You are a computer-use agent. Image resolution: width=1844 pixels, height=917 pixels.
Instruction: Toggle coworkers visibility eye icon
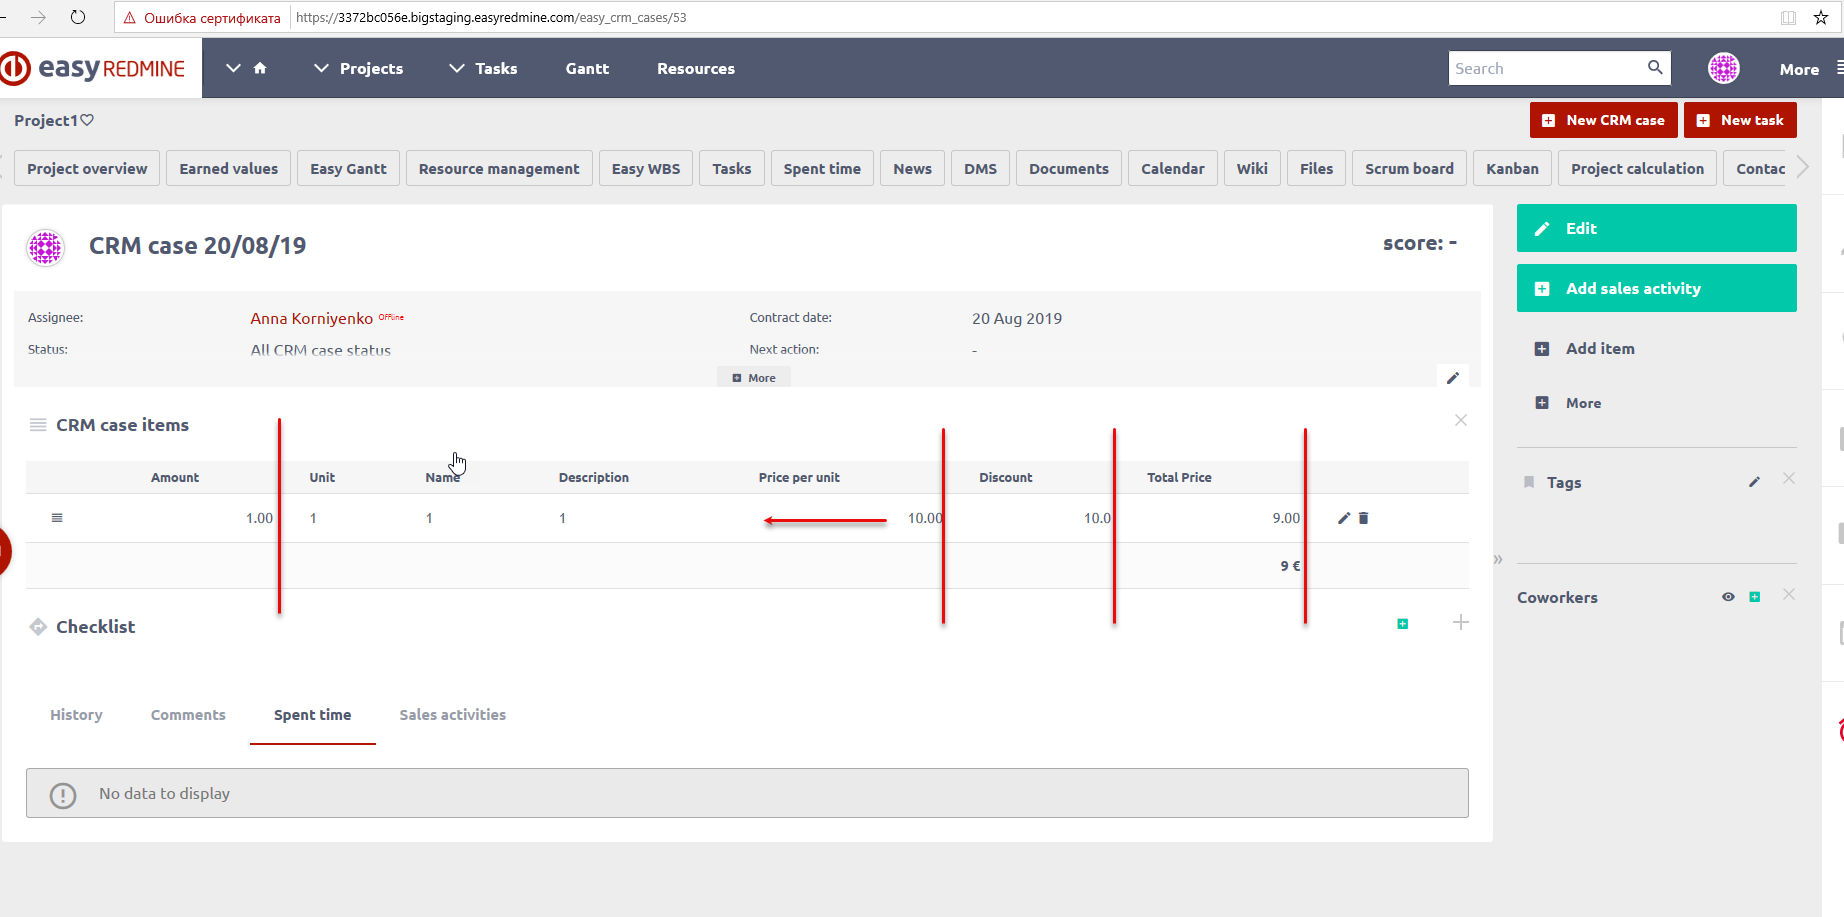1728,597
